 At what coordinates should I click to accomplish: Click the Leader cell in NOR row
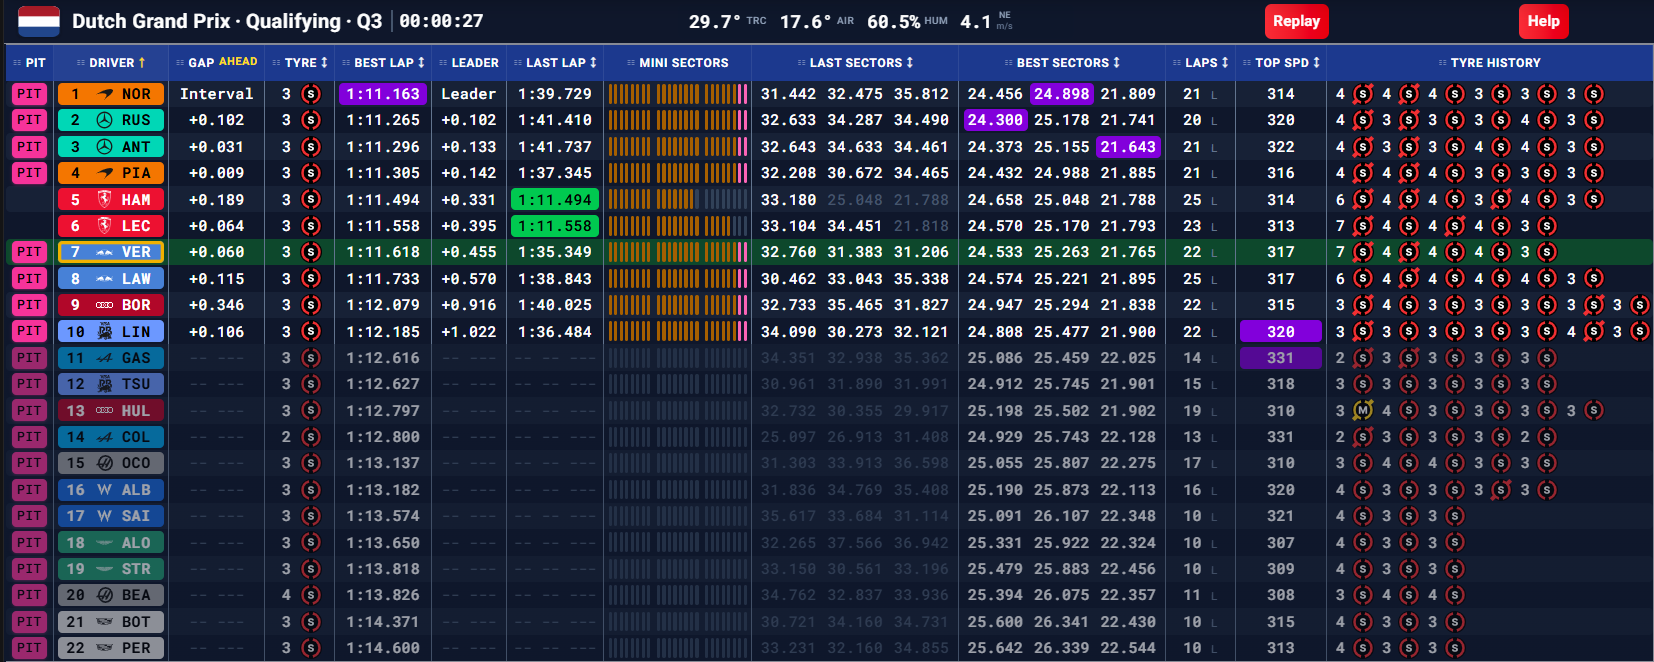pos(468,94)
